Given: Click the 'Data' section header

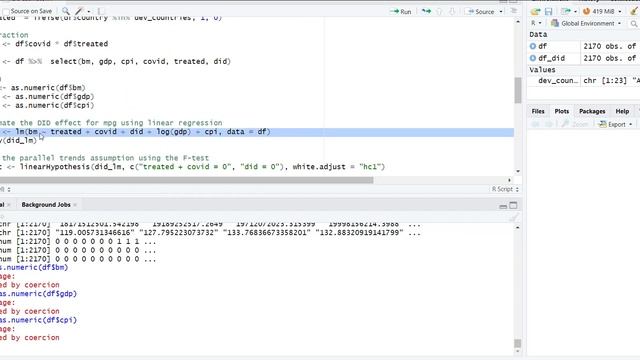Looking at the screenshot, I should point(538,34).
